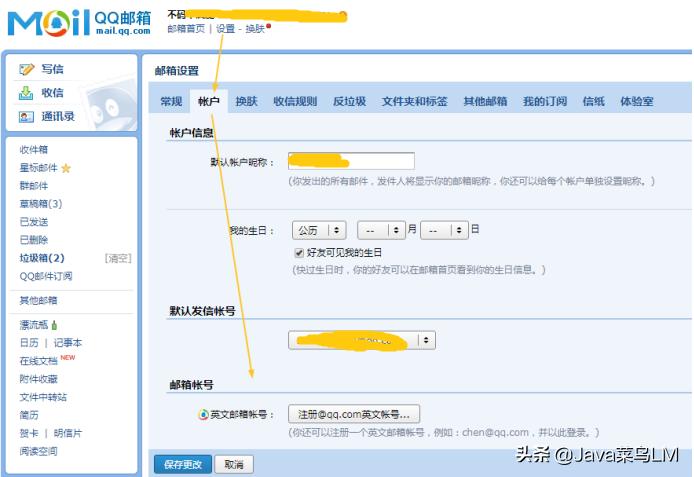This screenshot has width=694, height=477.
Task: Open the 其他邮箱 settings tab
Action: (x=485, y=101)
